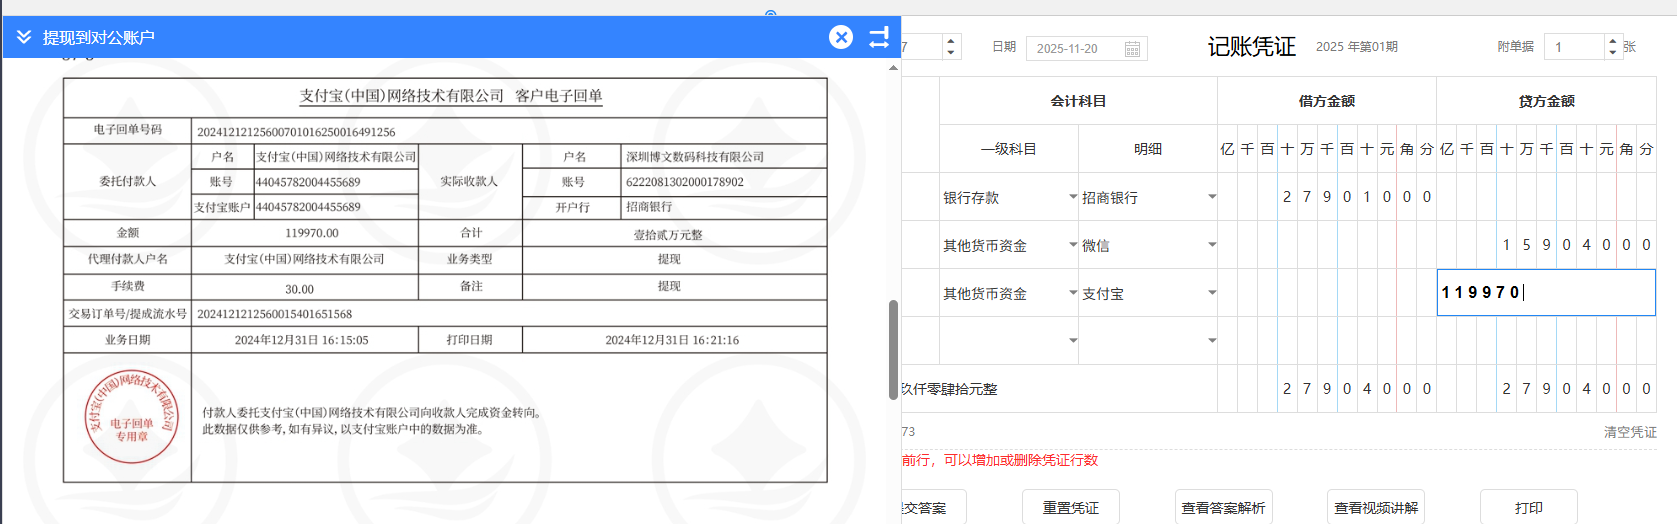
Task: Close the receipt panel with the X icon
Action: pos(841,37)
